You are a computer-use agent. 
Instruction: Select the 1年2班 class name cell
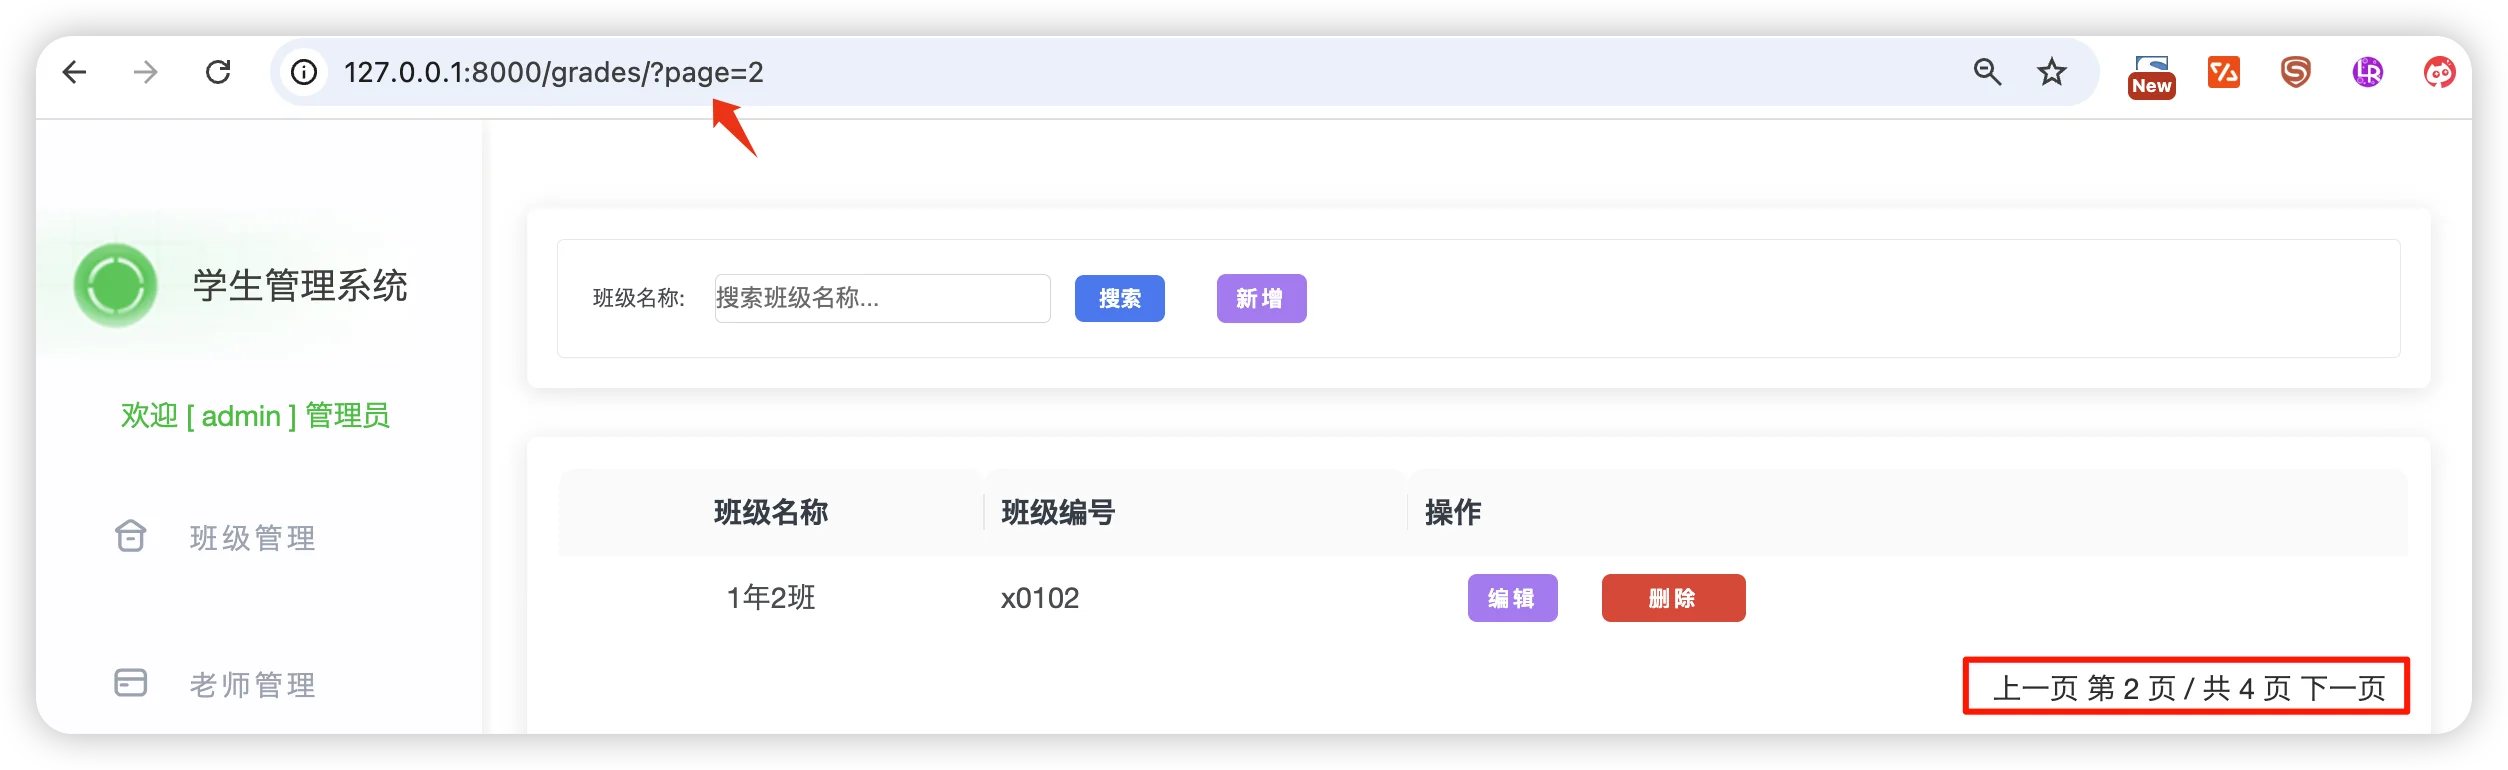pyautogui.click(x=771, y=598)
